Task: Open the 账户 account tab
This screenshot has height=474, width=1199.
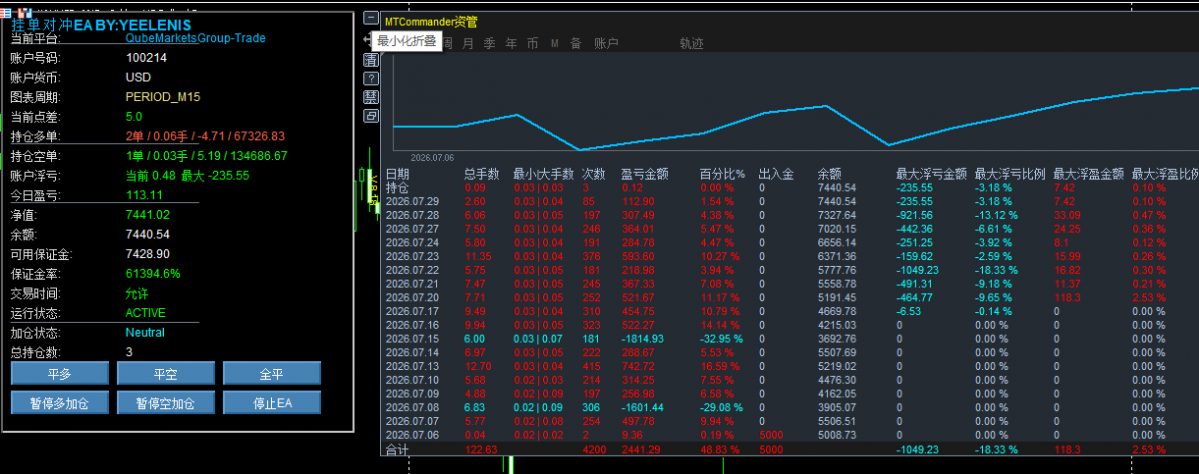Action: [x=606, y=44]
